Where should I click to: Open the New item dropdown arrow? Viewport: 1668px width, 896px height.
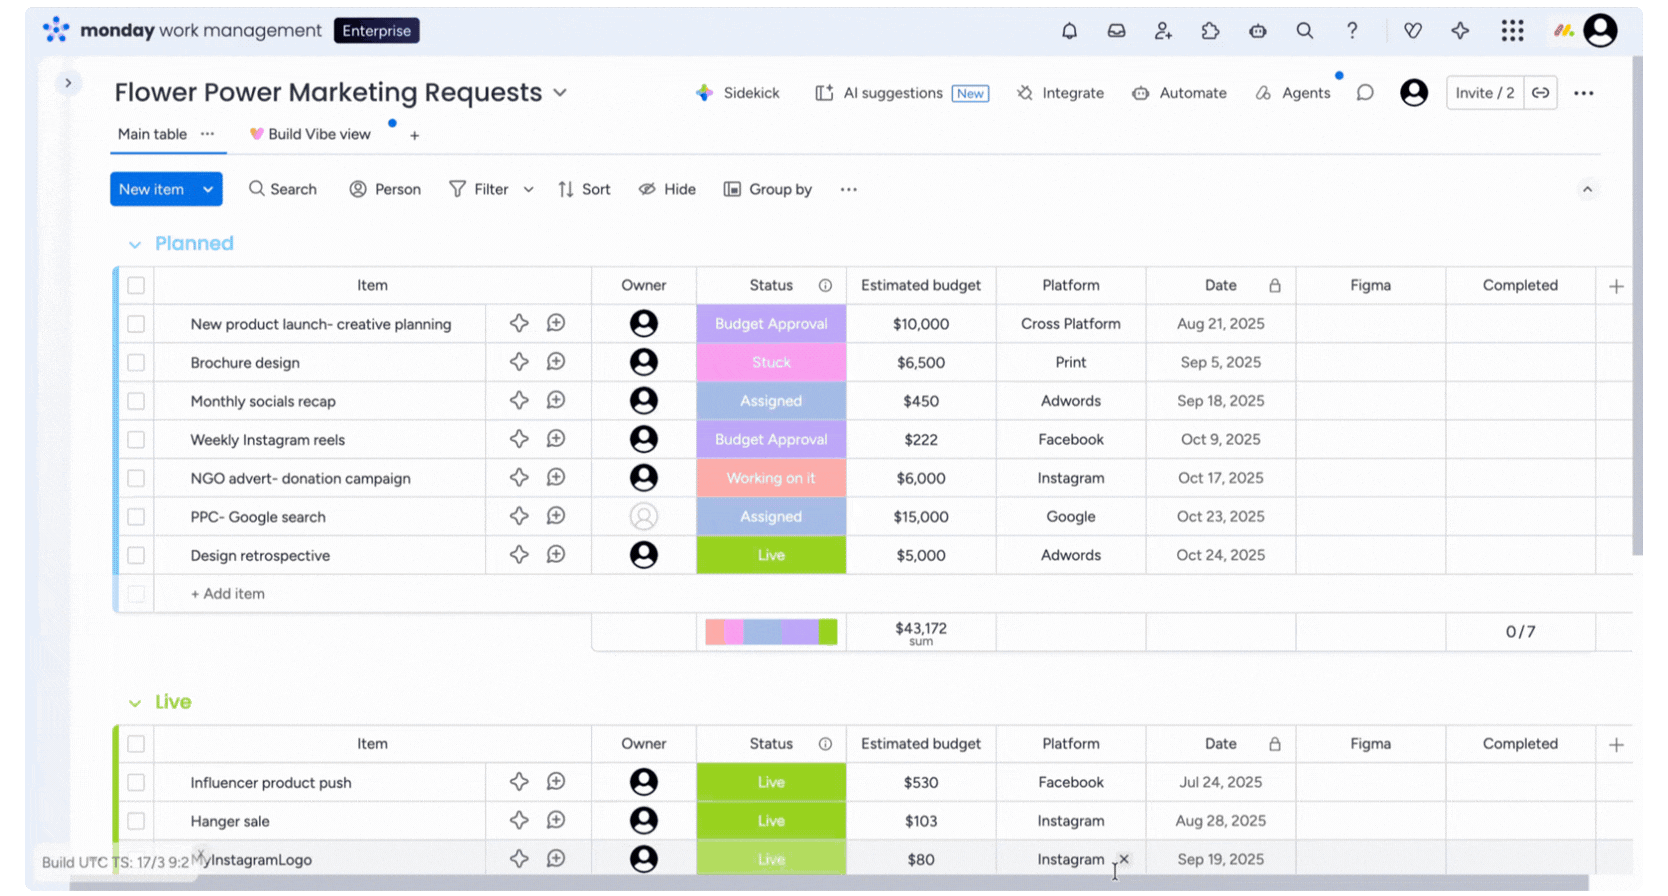click(x=208, y=189)
